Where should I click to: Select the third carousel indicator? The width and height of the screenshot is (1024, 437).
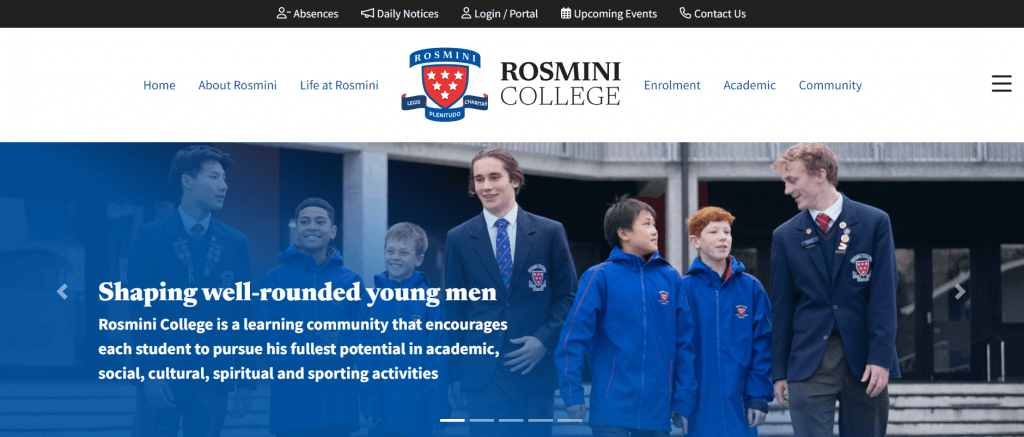tap(511, 420)
